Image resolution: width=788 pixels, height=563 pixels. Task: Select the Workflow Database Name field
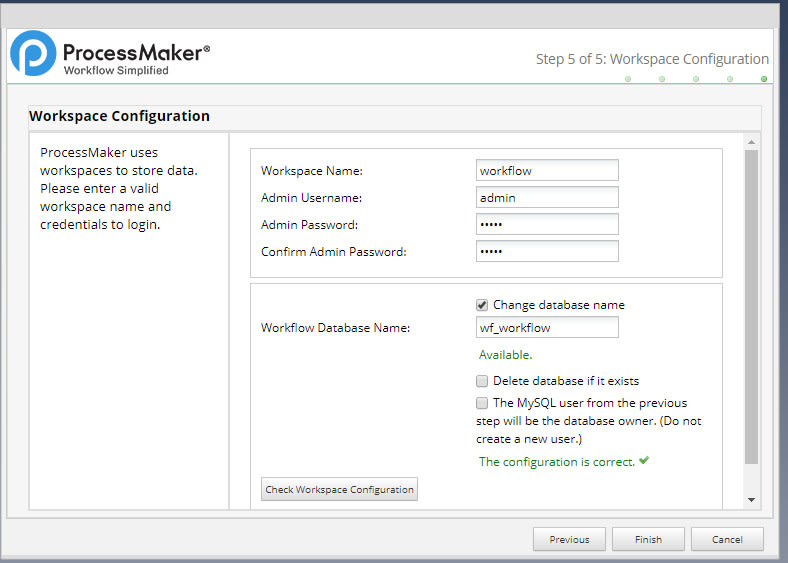547,328
